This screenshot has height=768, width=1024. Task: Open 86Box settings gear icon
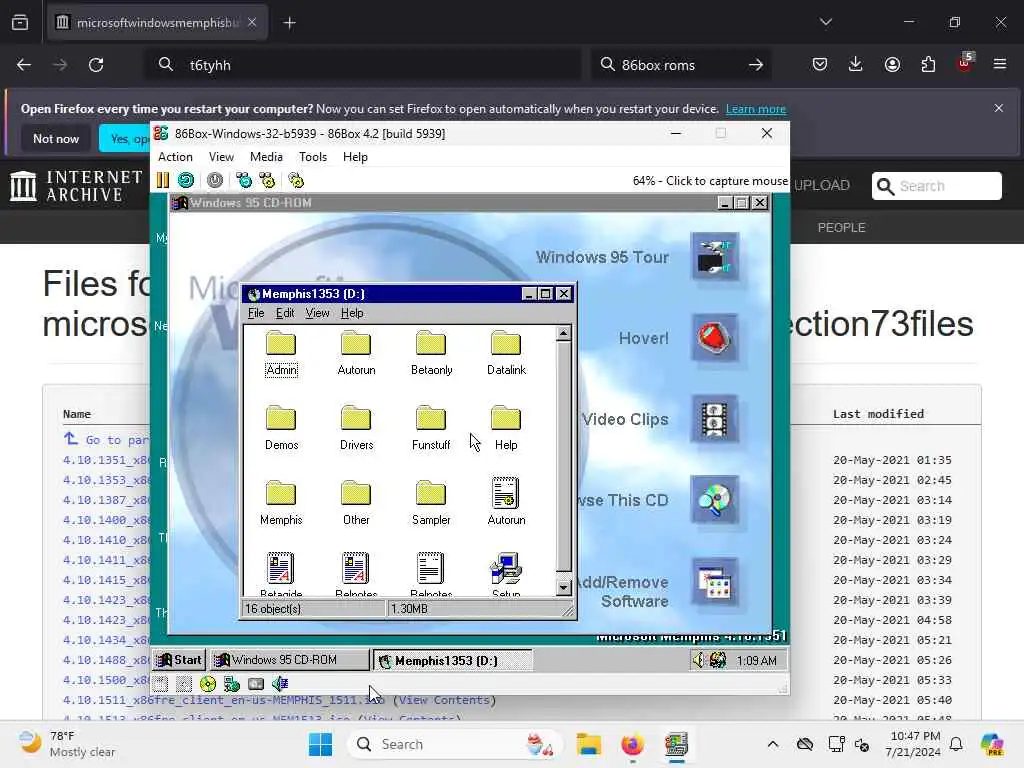(296, 180)
